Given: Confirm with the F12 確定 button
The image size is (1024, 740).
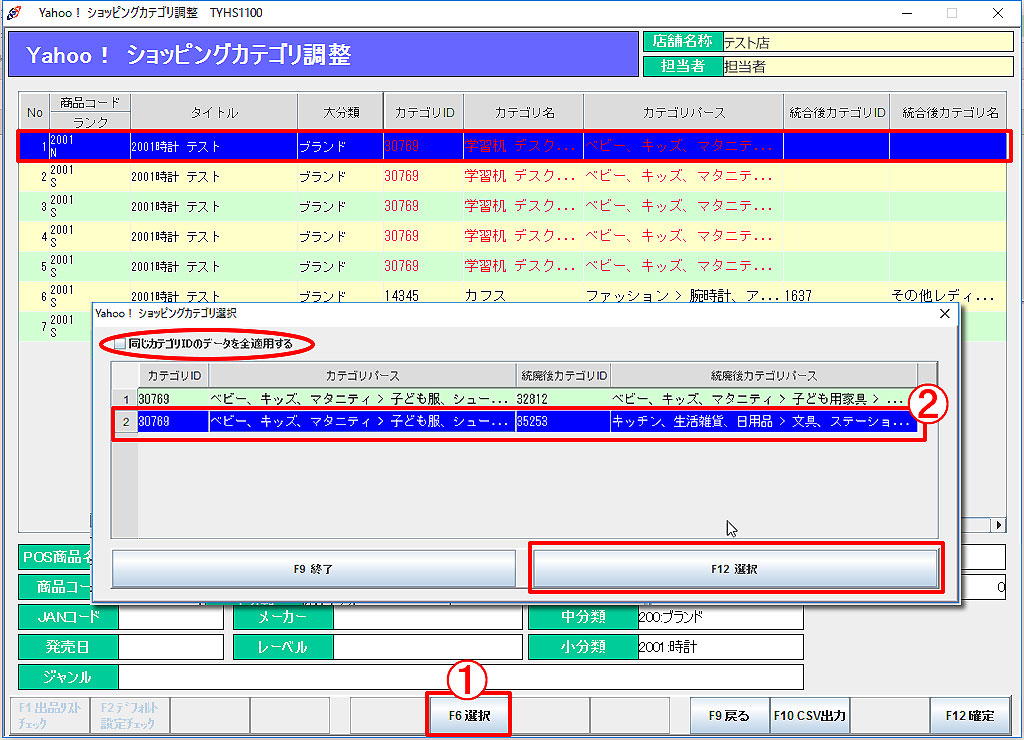Looking at the screenshot, I should point(969,716).
